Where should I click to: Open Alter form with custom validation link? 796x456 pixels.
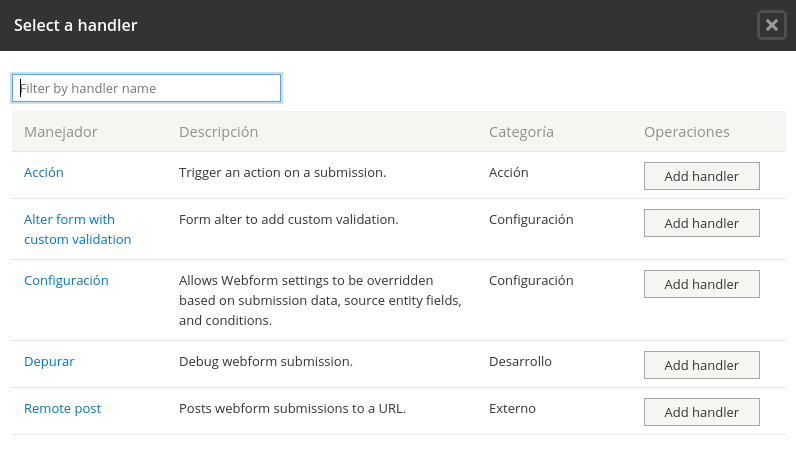pyautogui.click(x=78, y=230)
